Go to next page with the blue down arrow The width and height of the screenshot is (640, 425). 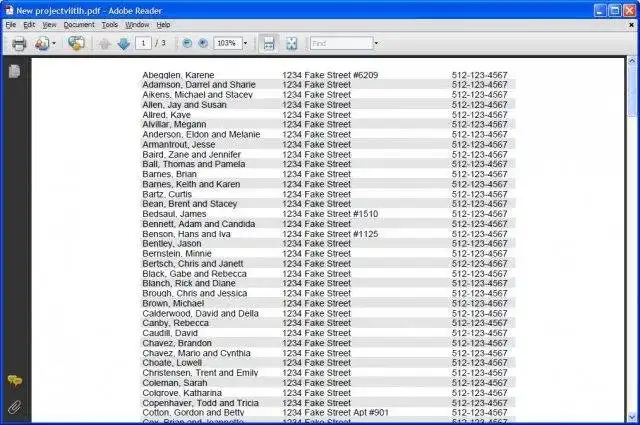click(x=124, y=43)
